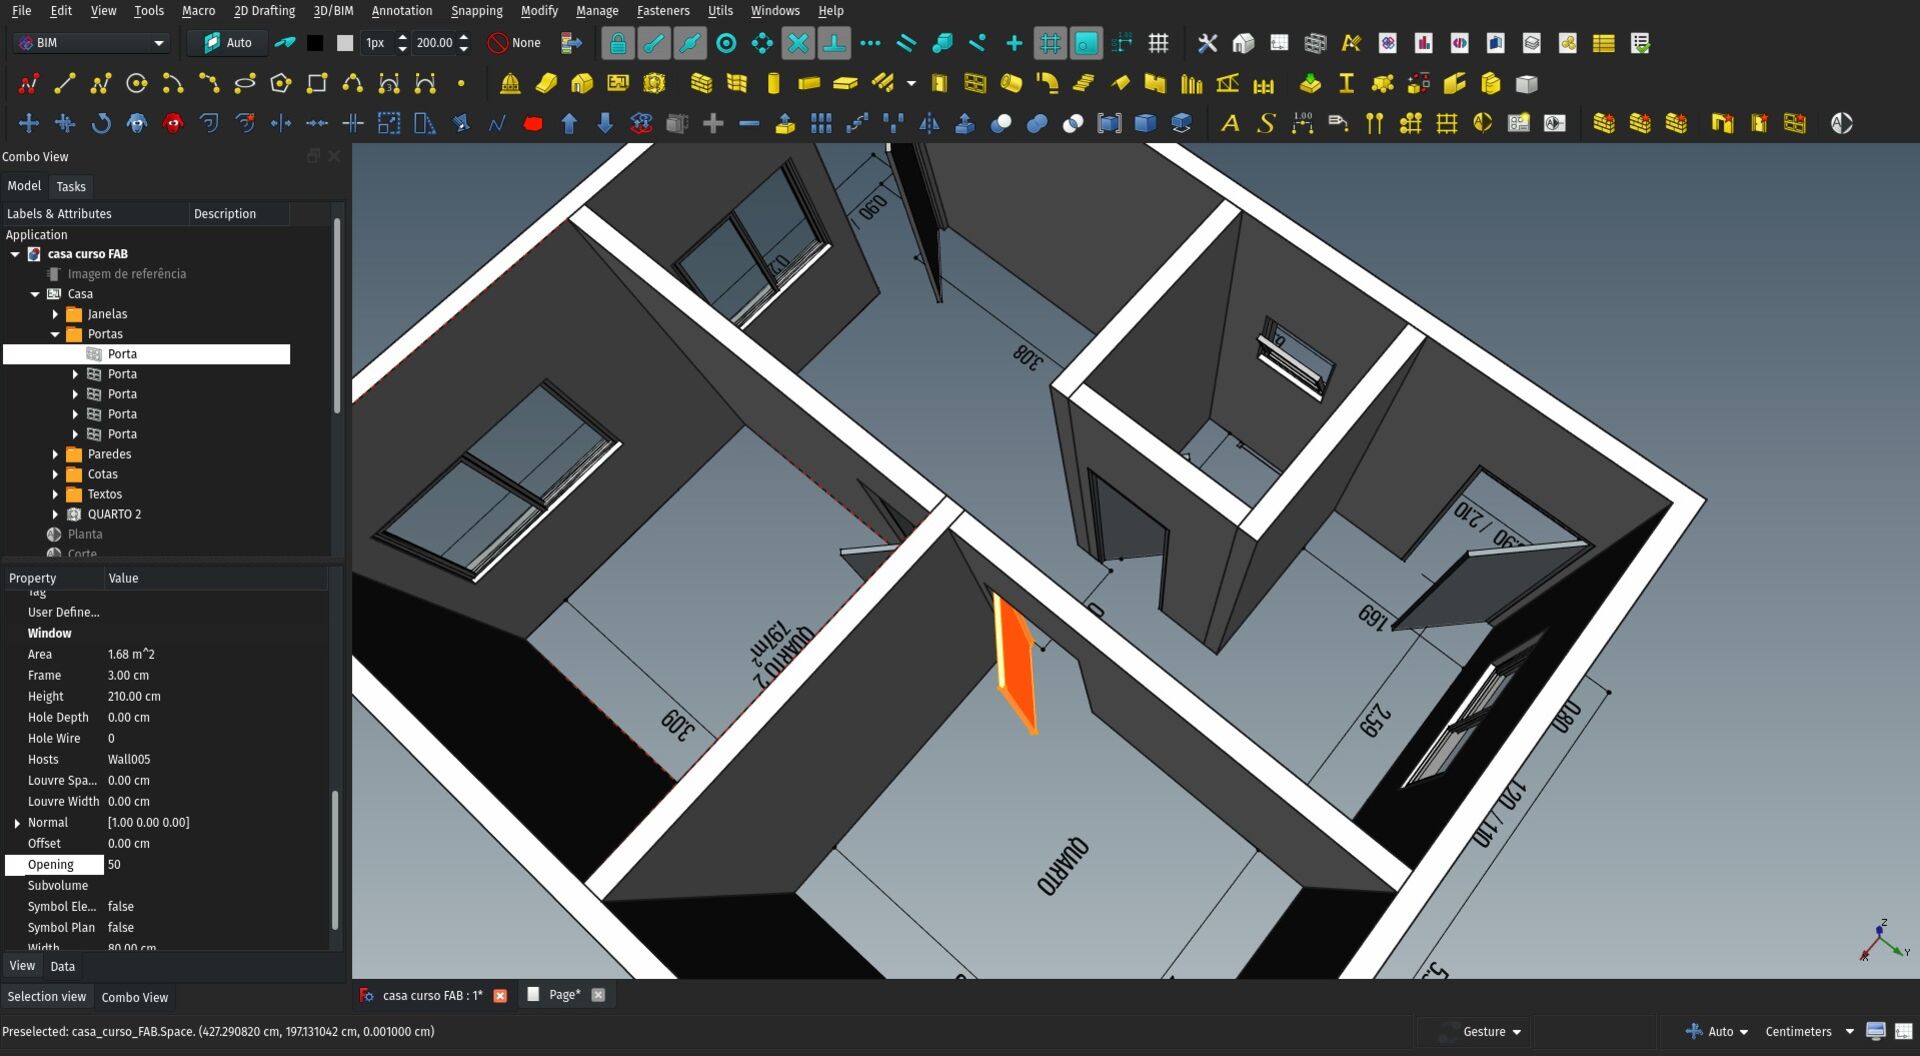Click the Add component plus tool
This screenshot has width=1920, height=1056.
pos(713,124)
